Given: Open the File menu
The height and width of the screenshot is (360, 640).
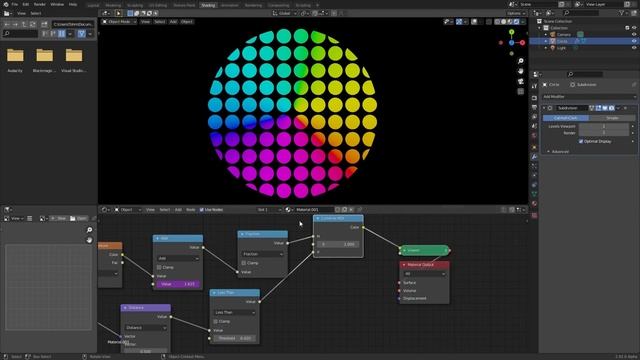Looking at the screenshot, I should [15, 4].
